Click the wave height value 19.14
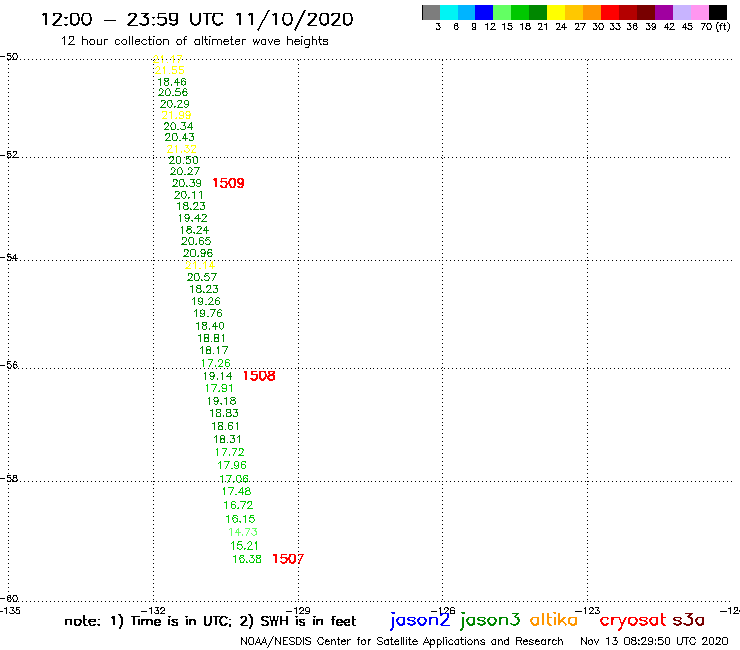The image size is (740, 650). click(218, 376)
